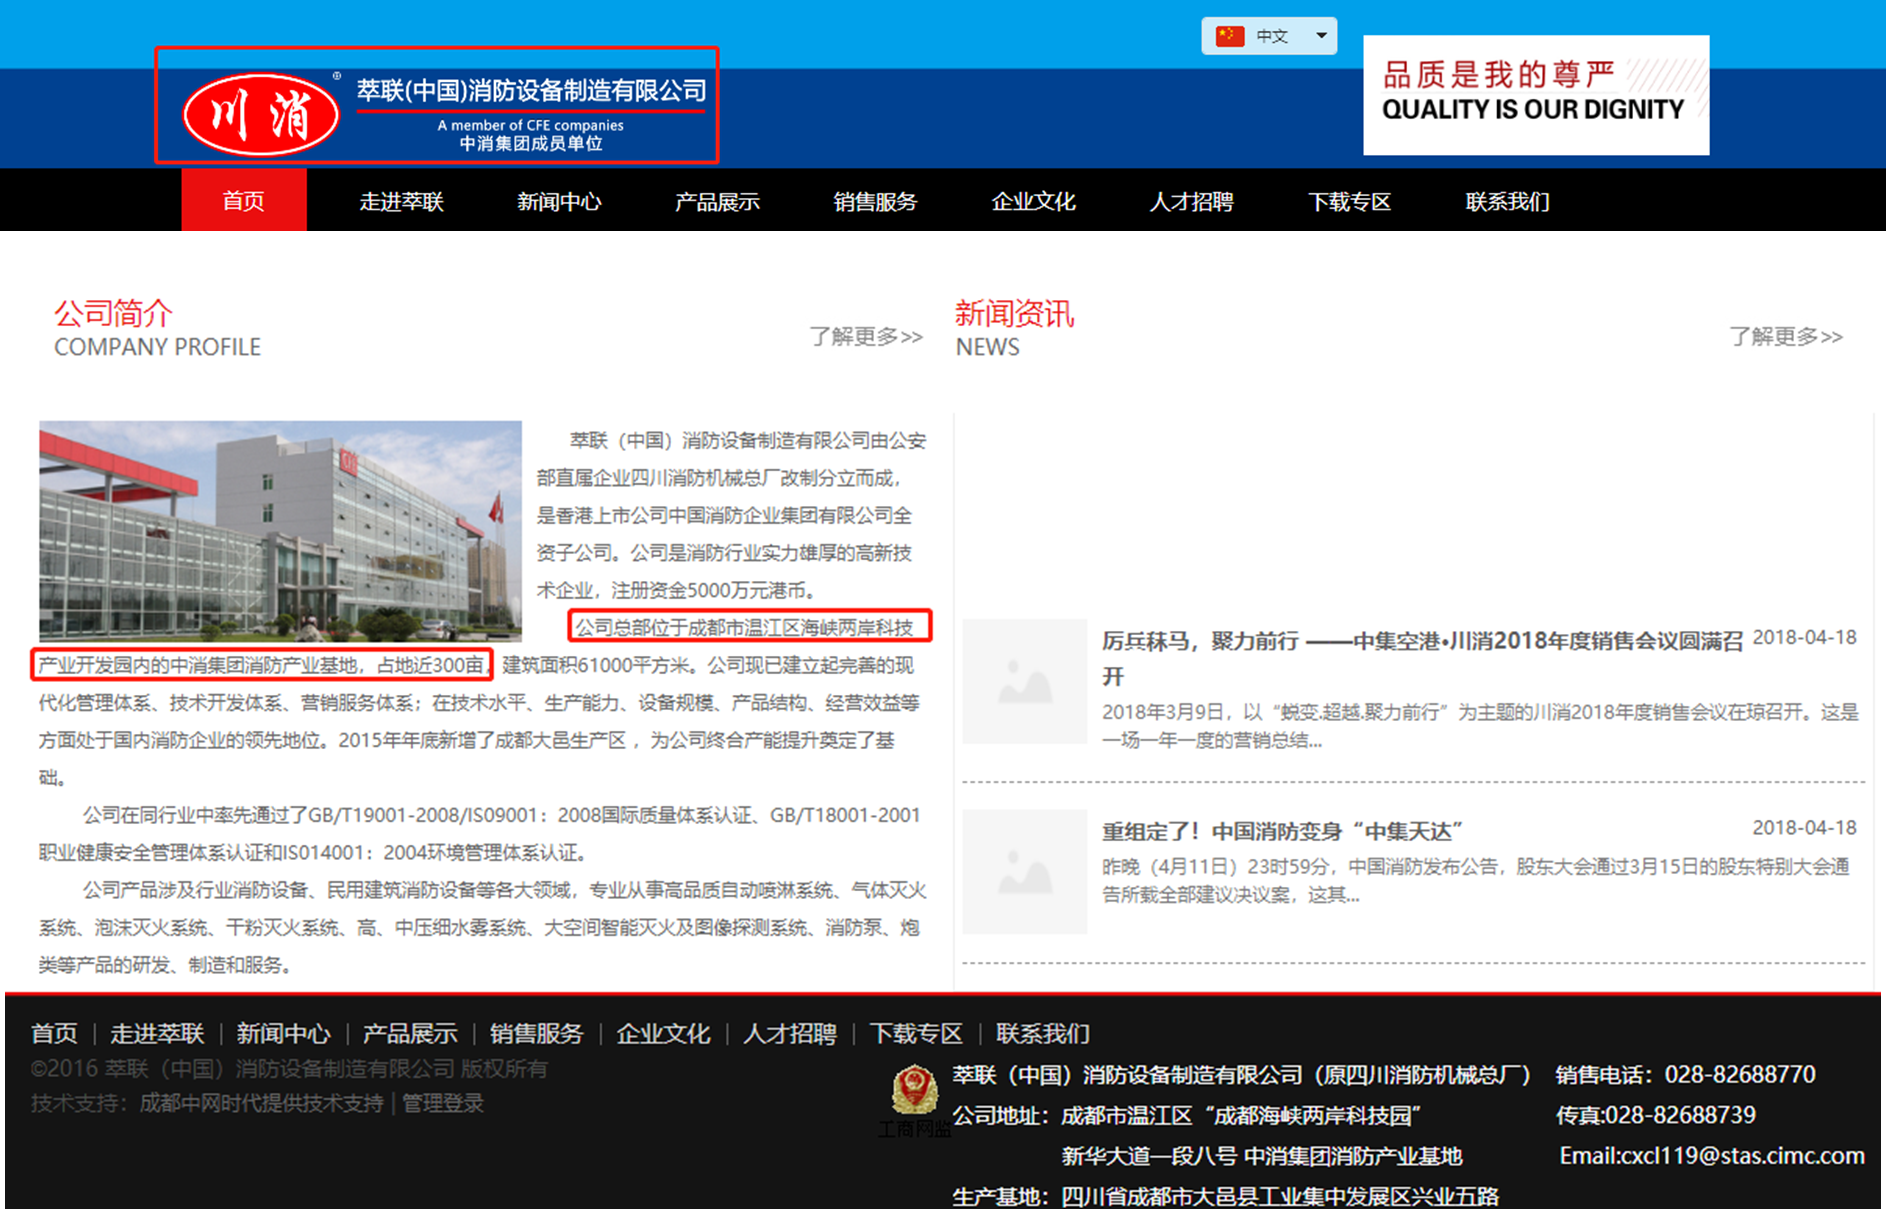Open 下载专区 in the top navigation
The image size is (1886, 1209).
(x=1349, y=201)
